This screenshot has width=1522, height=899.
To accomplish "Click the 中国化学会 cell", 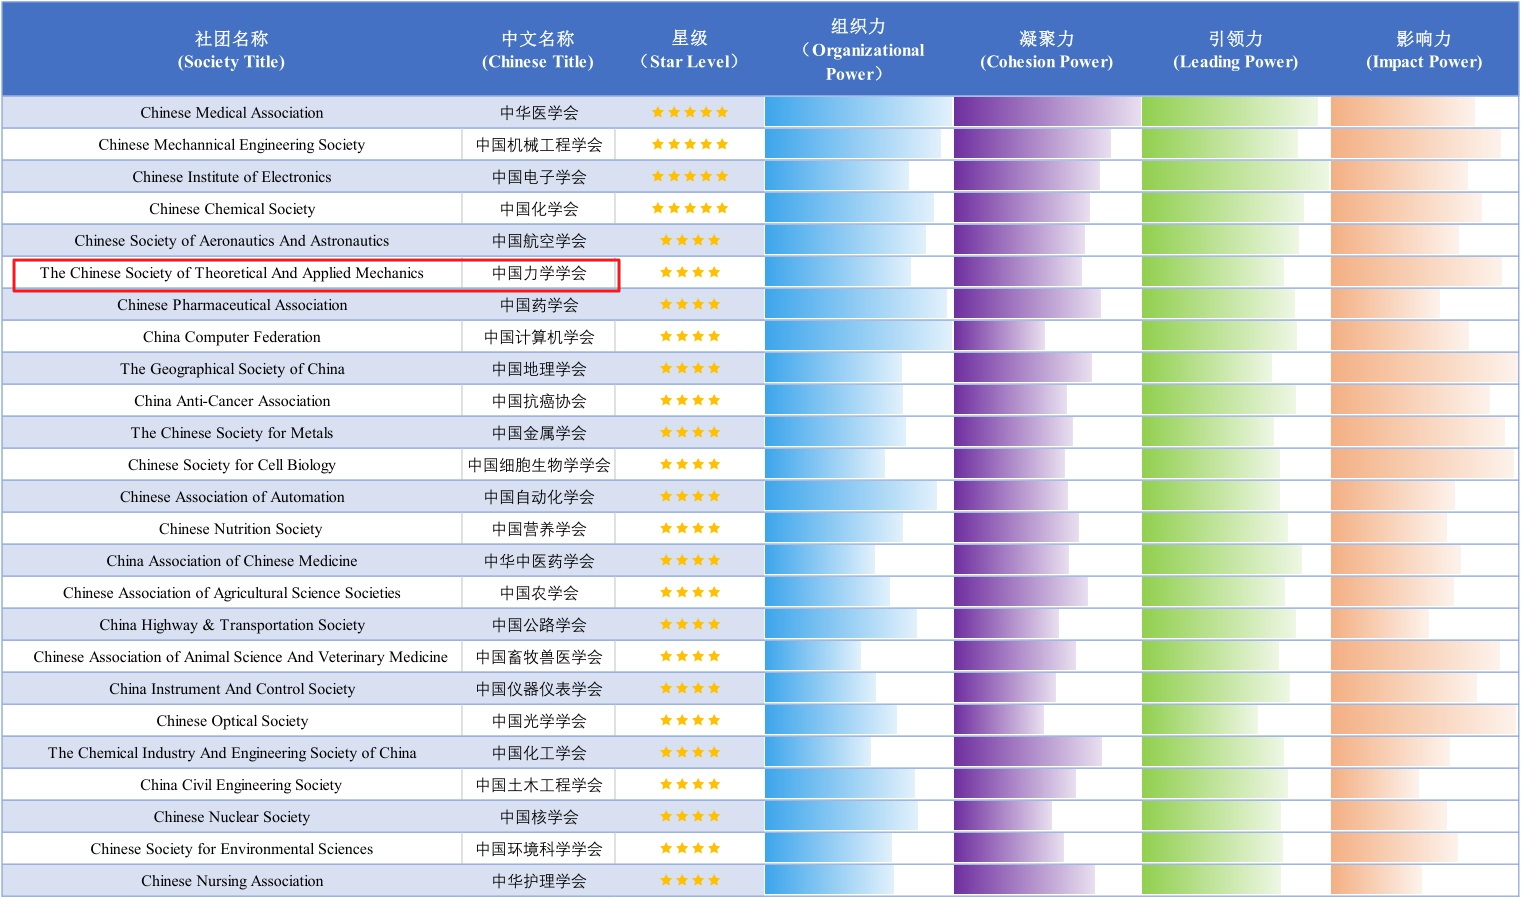I will pyautogui.click(x=539, y=209).
